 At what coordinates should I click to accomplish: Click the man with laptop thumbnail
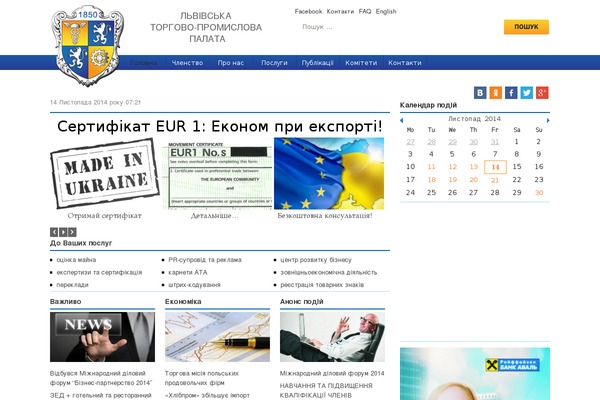click(332, 337)
